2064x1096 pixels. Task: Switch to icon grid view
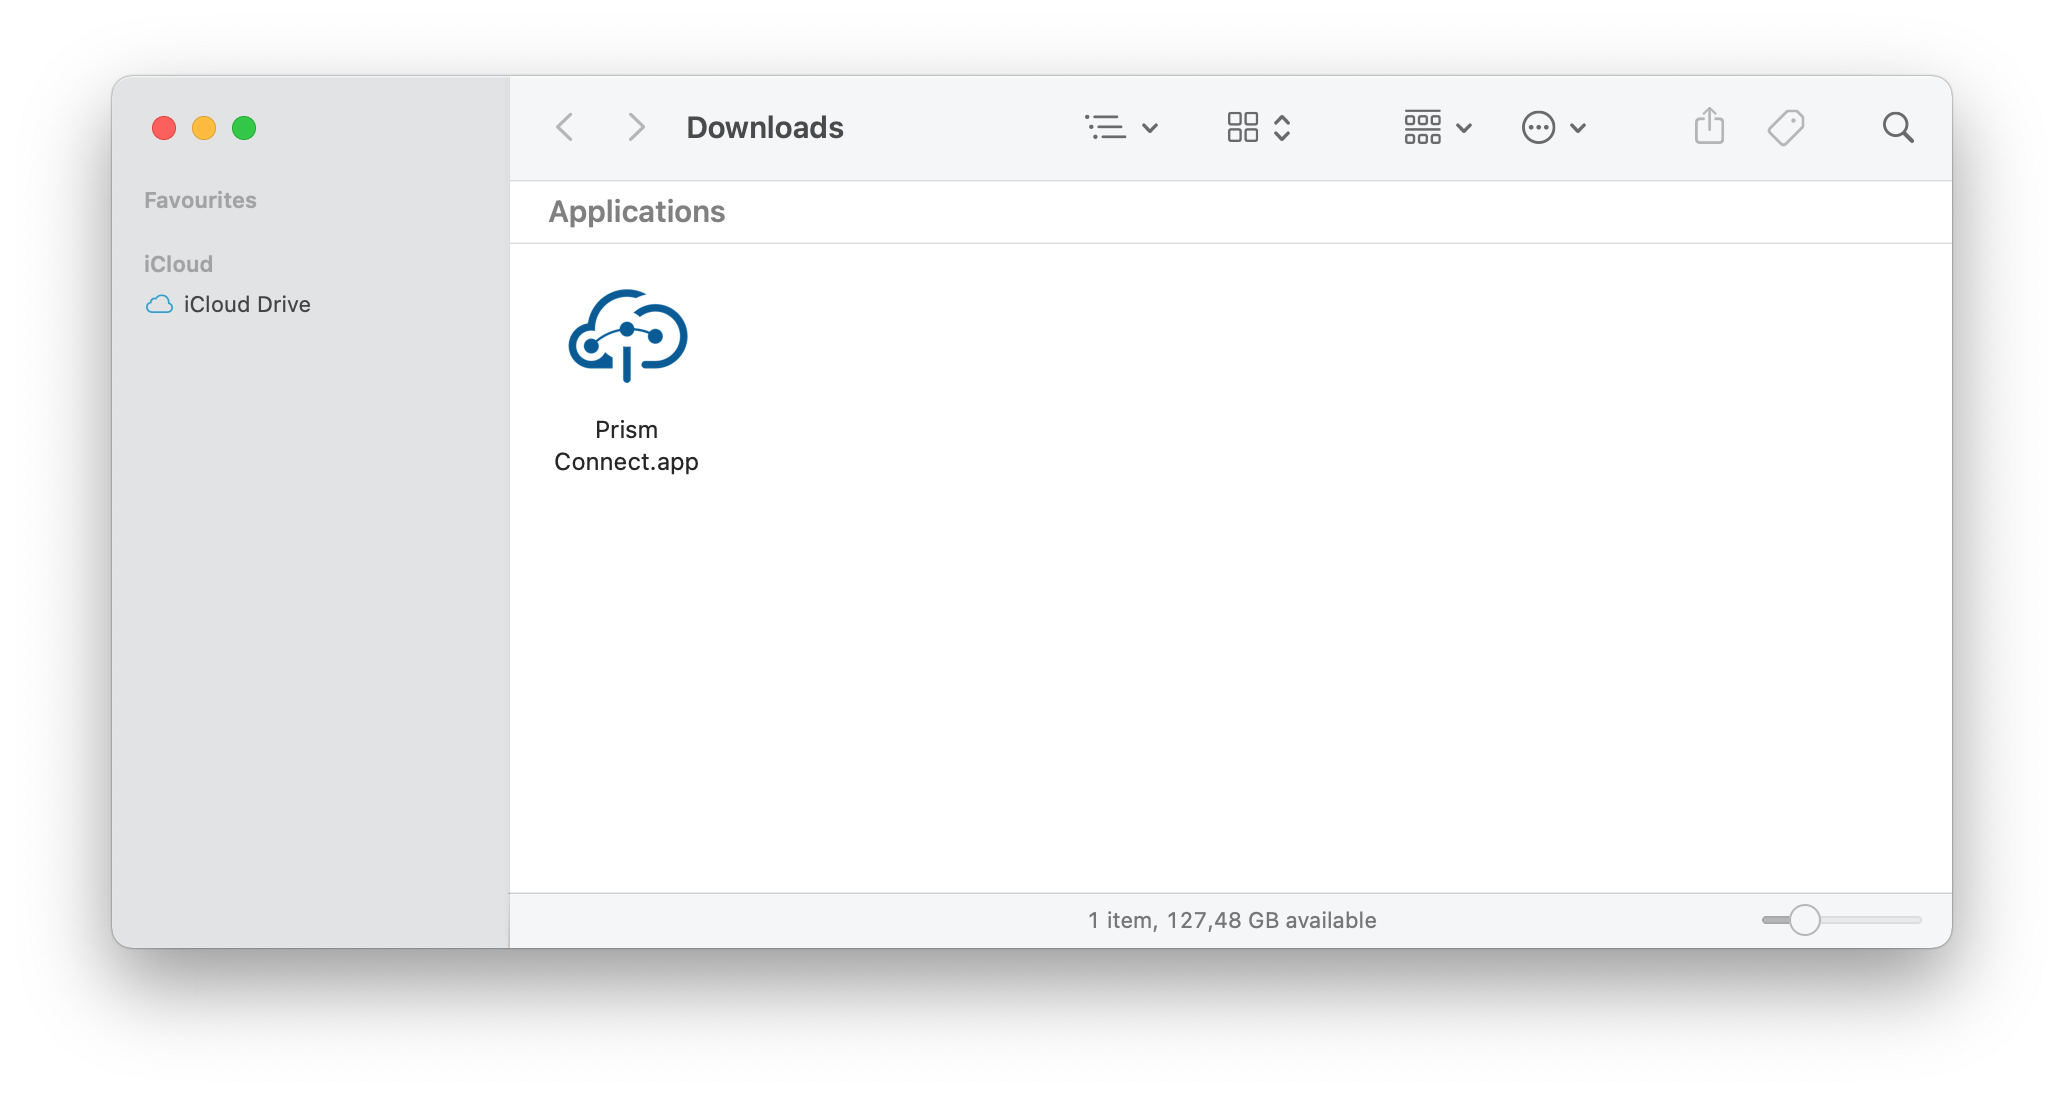coord(1243,128)
